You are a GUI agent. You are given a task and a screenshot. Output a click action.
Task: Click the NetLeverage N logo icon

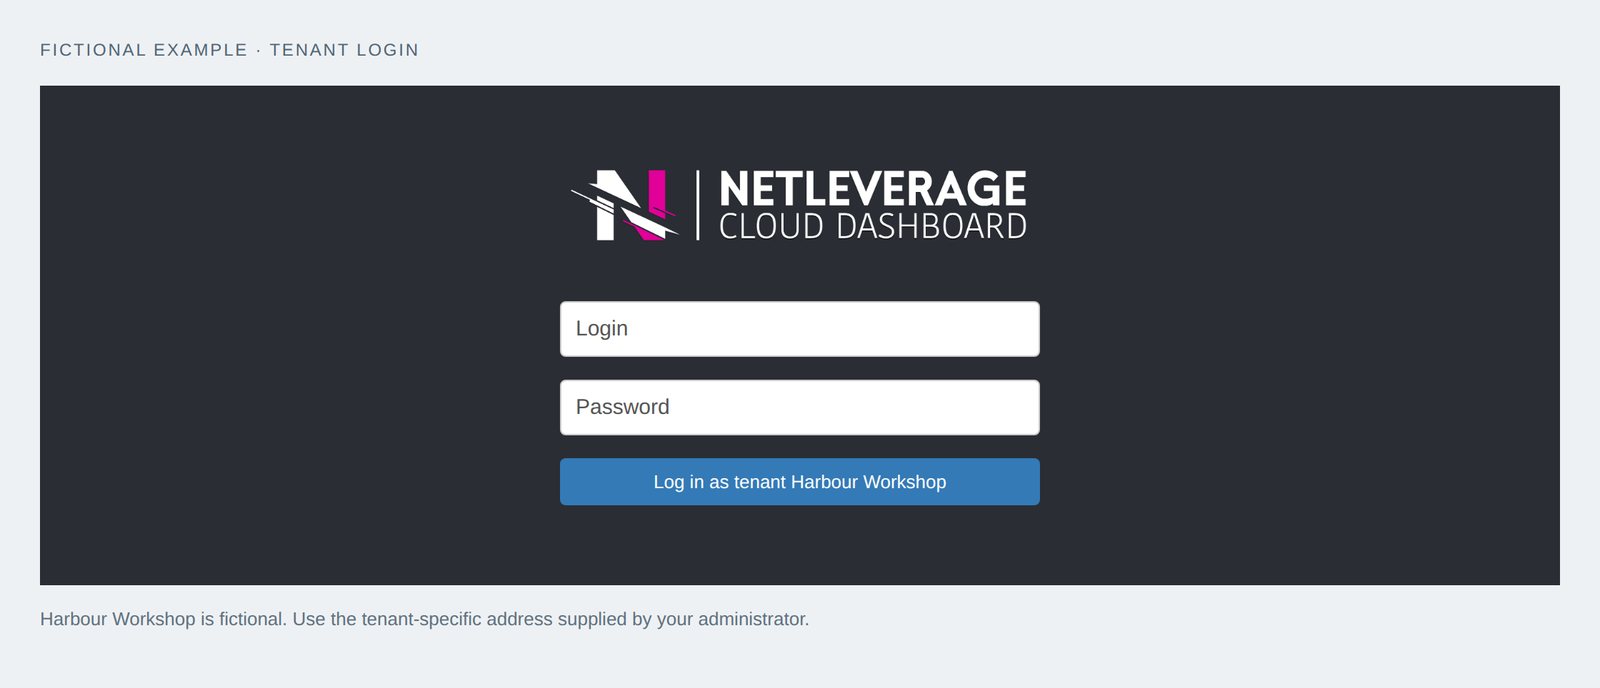tap(624, 205)
